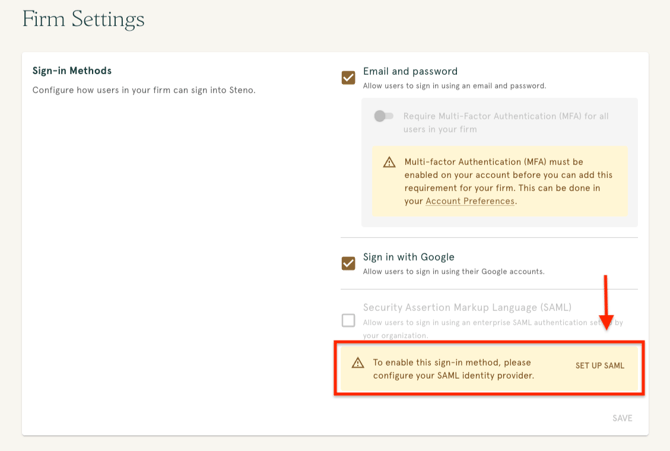Image resolution: width=670 pixels, height=451 pixels.
Task: Click the warning triangle in the MFA notice
Action: [389, 162]
